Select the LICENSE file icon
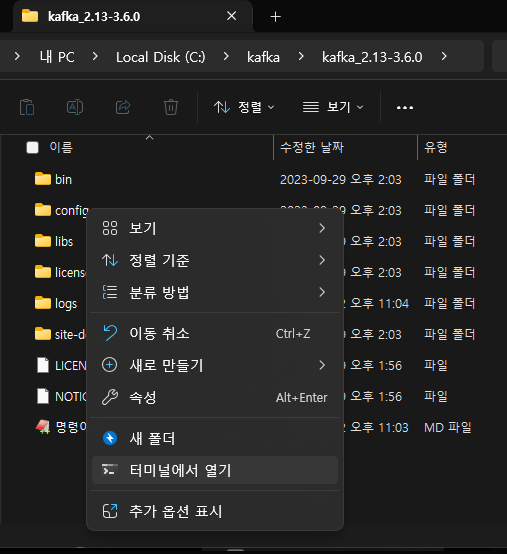Image resolution: width=507 pixels, height=554 pixels. pos(43,365)
